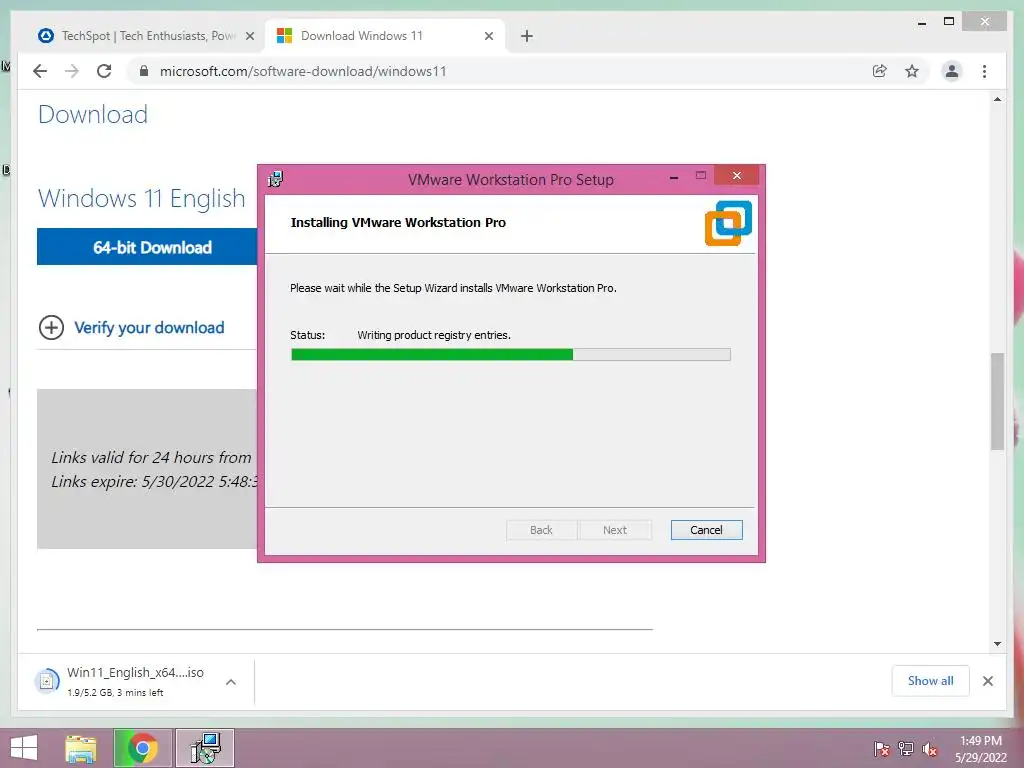Close the Download Windows 11 tab

click(488, 36)
